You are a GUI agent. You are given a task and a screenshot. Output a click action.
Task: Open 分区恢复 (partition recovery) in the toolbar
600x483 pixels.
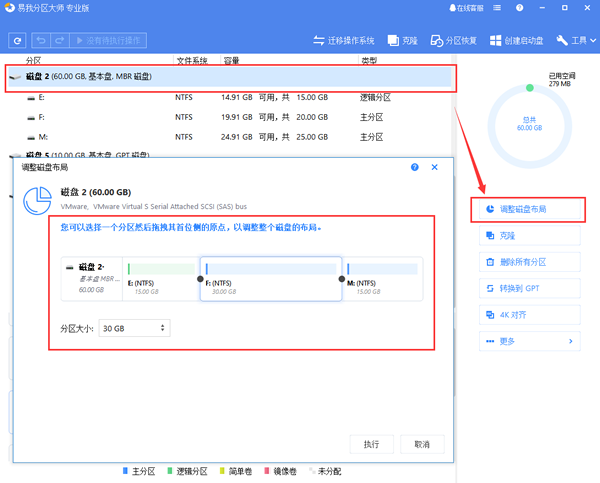tap(453, 41)
